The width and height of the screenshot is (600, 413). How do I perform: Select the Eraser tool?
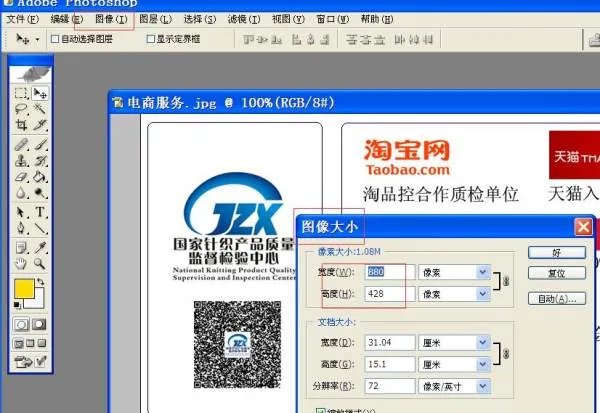(x=21, y=177)
